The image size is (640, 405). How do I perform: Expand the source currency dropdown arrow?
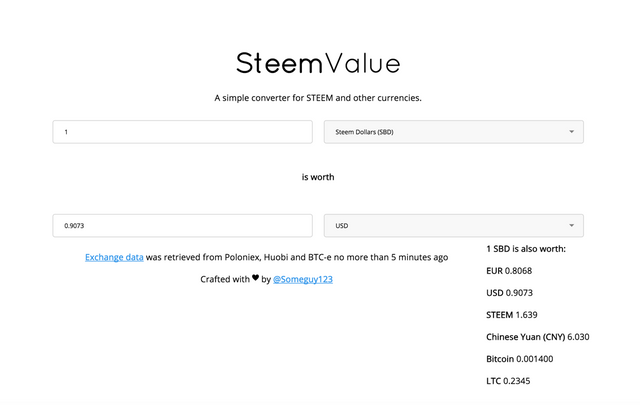[571, 132]
